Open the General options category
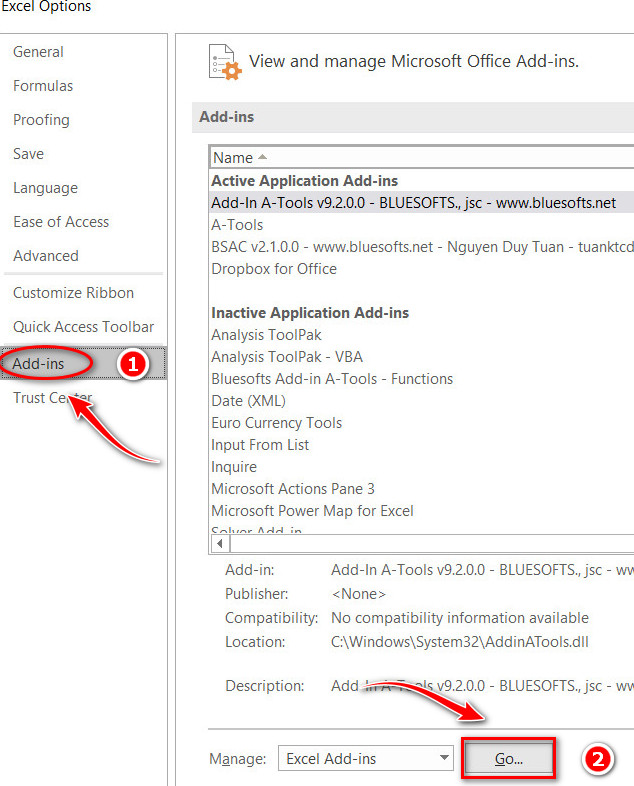 coord(39,52)
